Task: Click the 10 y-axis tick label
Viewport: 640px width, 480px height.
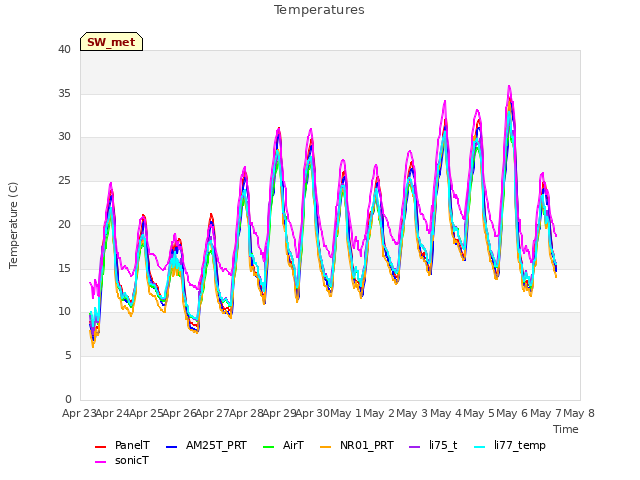Action: (x=64, y=312)
